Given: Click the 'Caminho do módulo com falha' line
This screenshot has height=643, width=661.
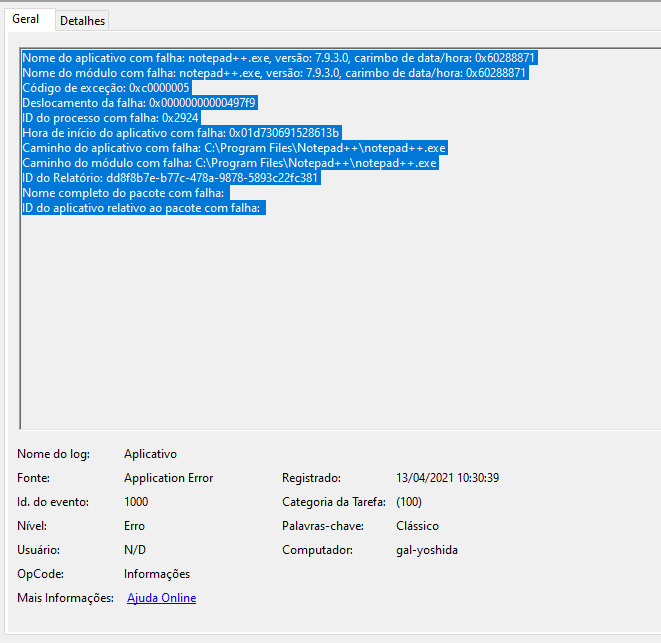Looking at the screenshot, I should click(230, 163).
